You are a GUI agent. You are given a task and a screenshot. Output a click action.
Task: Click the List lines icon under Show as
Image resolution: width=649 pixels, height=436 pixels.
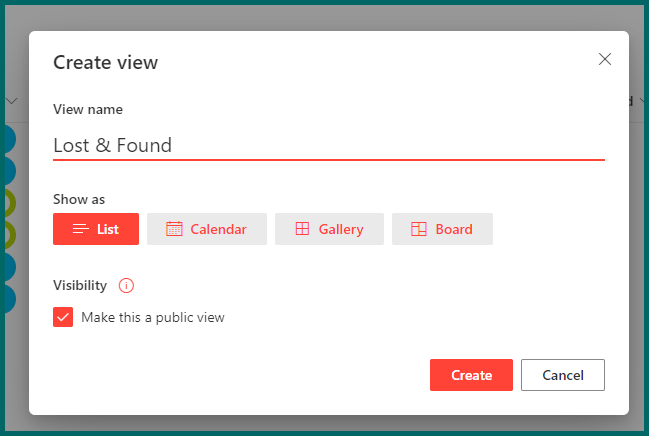tap(81, 229)
